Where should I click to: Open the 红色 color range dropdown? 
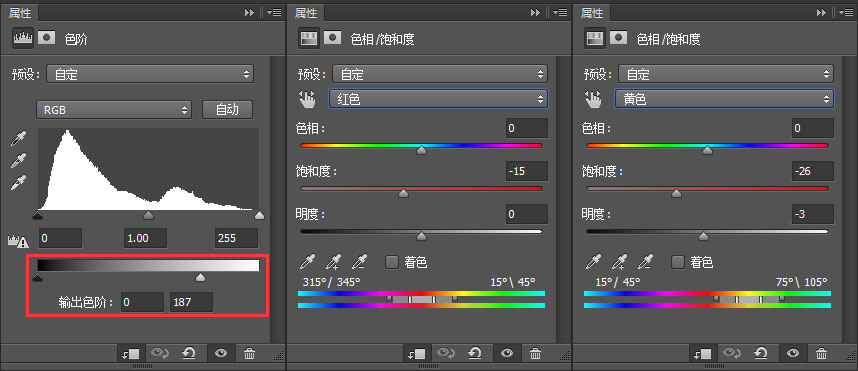pos(438,99)
